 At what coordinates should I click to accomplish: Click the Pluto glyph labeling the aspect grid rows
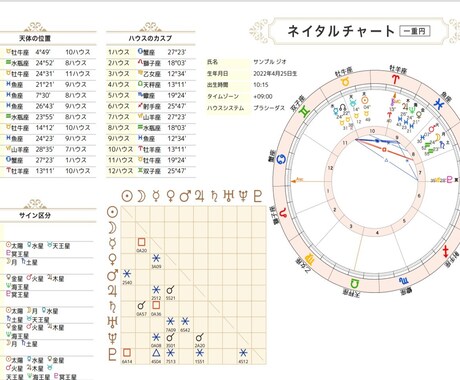point(113,354)
